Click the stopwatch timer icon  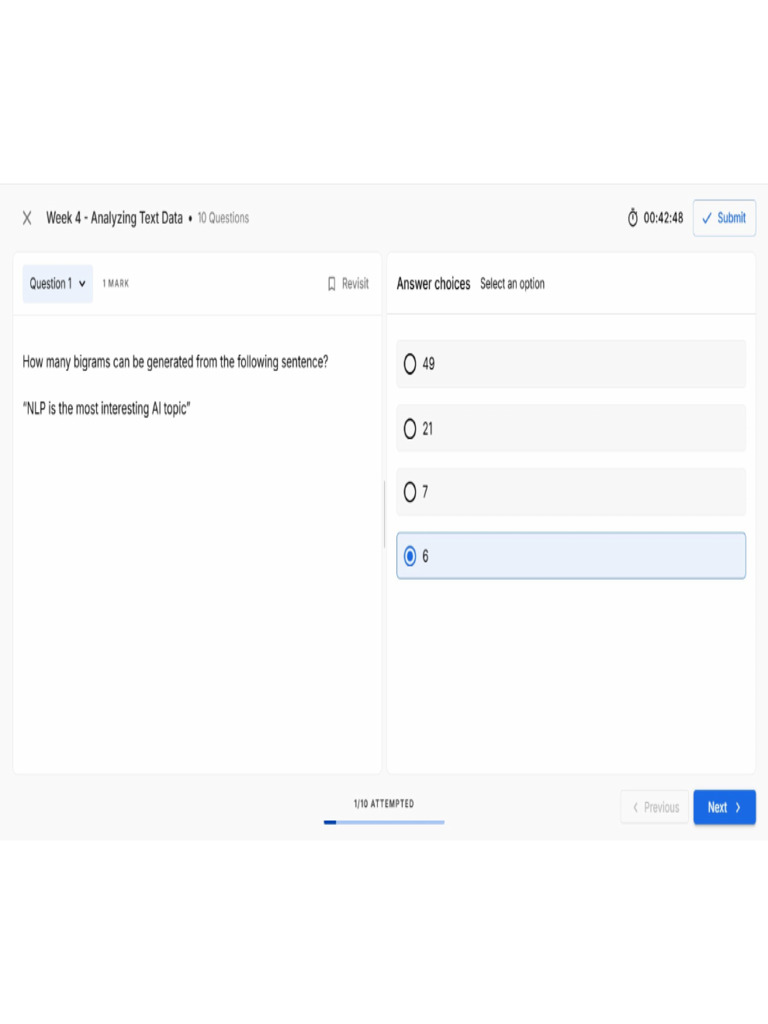632,218
